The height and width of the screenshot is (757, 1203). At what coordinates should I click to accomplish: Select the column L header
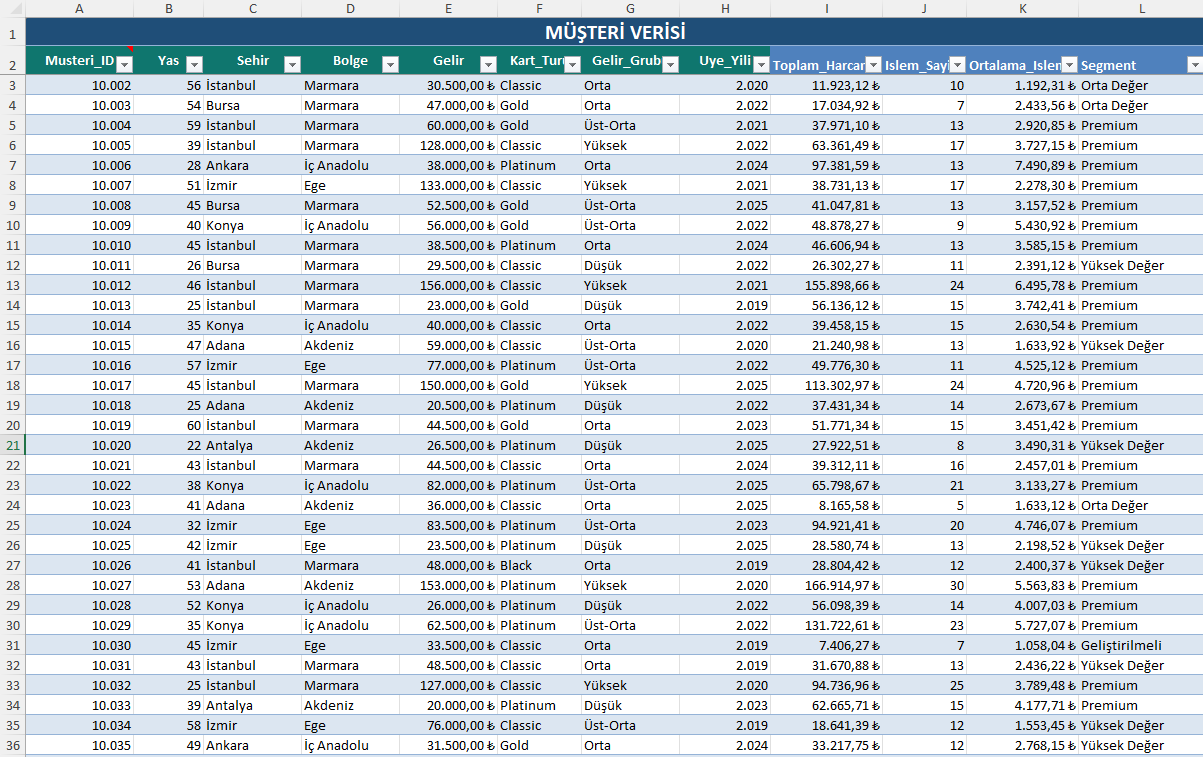pyautogui.click(x=1141, y=8)
